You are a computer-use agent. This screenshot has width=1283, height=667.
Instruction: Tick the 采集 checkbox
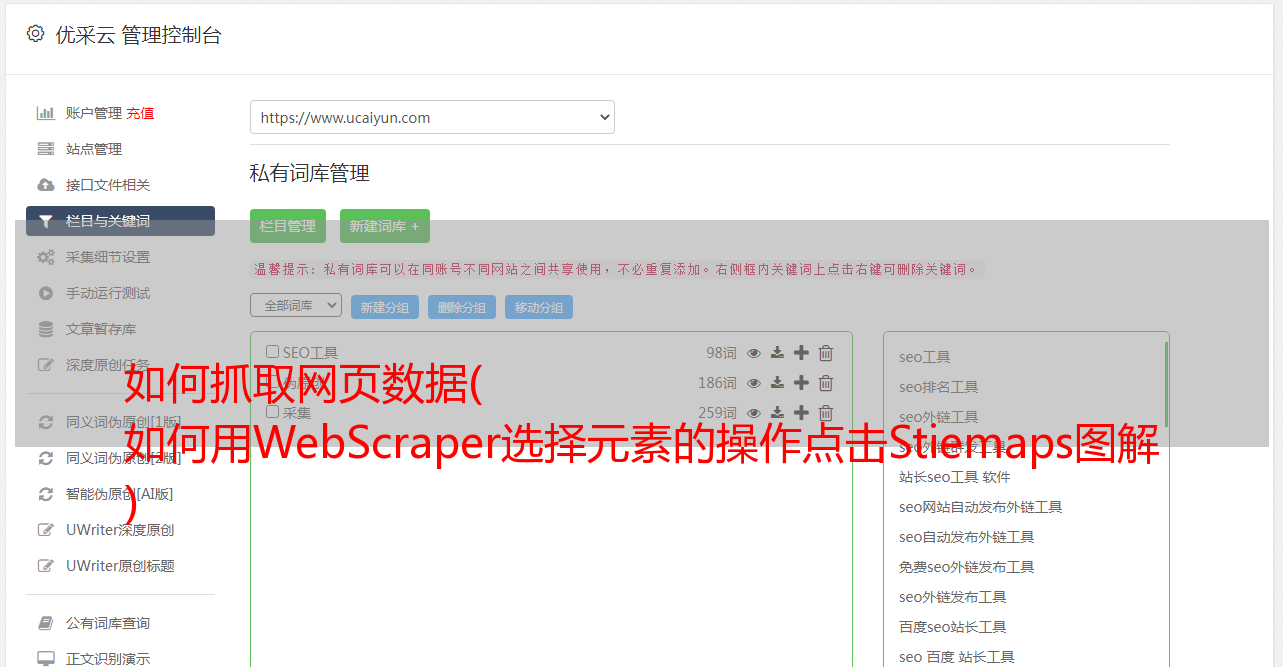coord(273,412)
